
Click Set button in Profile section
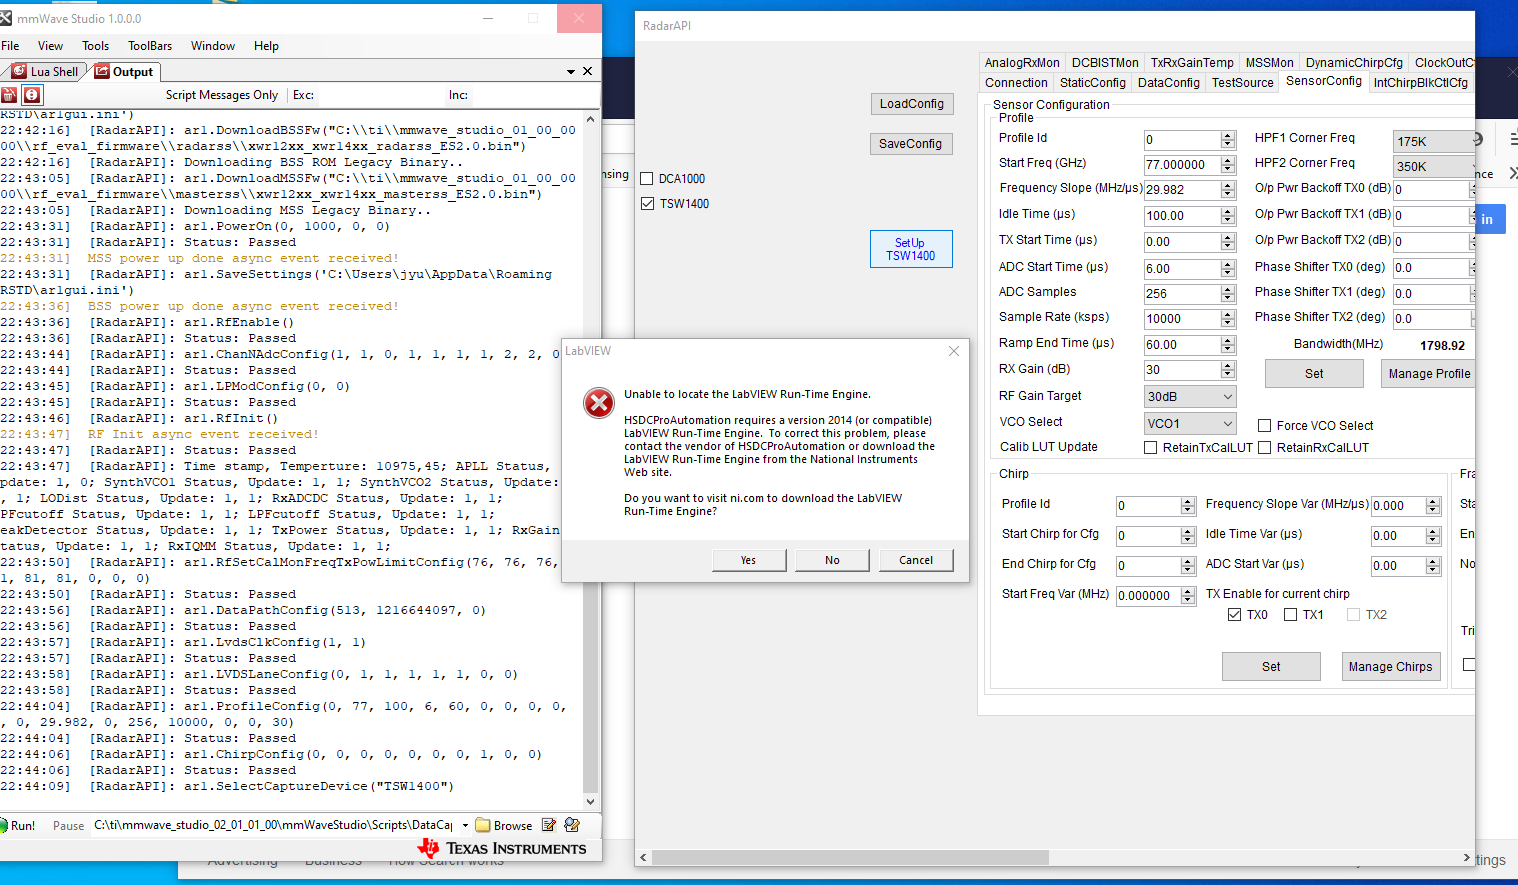pos(1314,374)
